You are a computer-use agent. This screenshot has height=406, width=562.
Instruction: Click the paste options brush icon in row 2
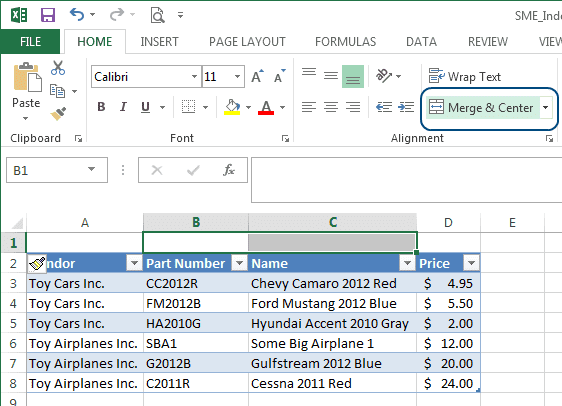pyautogui.click(x=37, y=264)
